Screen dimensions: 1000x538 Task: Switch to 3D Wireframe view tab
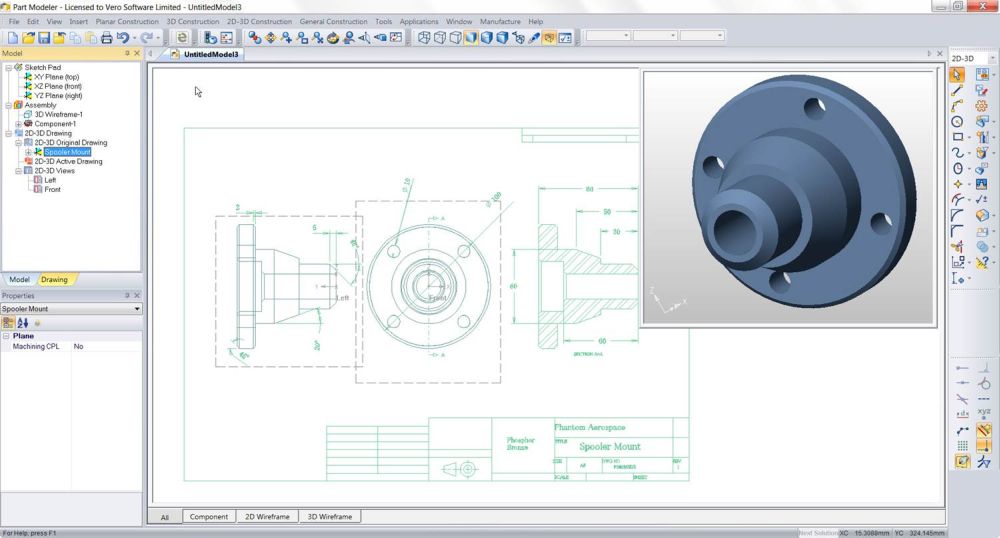(x=330, y=516)
